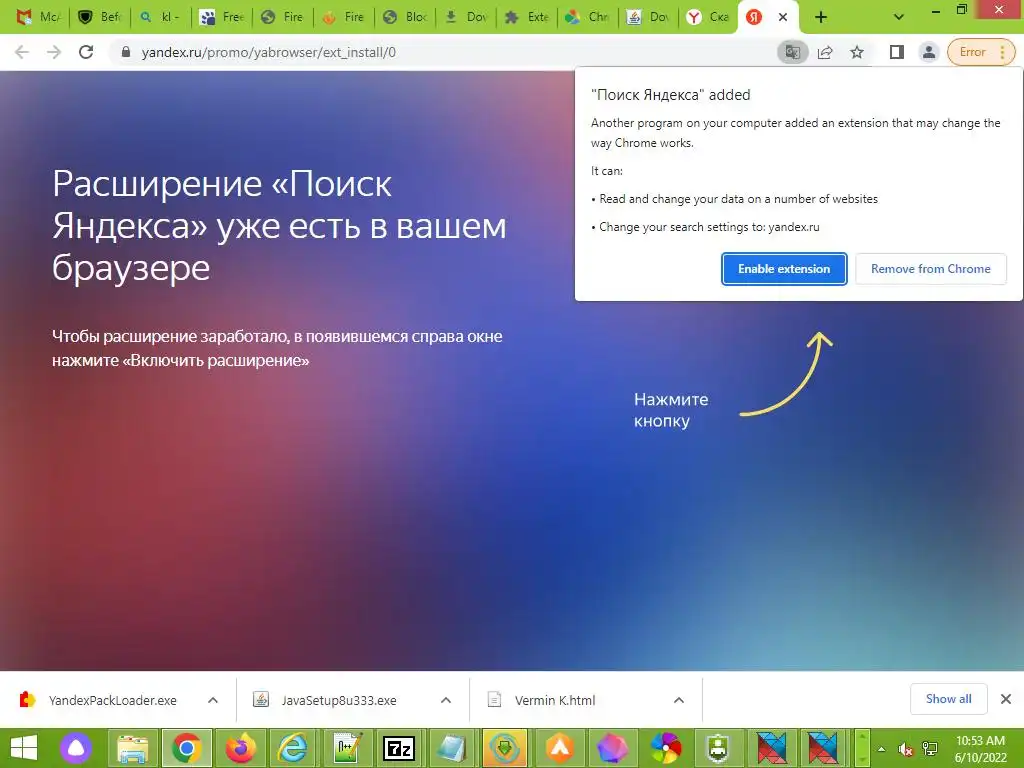Expand YandexPackLoader.exe download options
Image resolution: width=1024 pixels, height=768 pixels.
(213, 700)
